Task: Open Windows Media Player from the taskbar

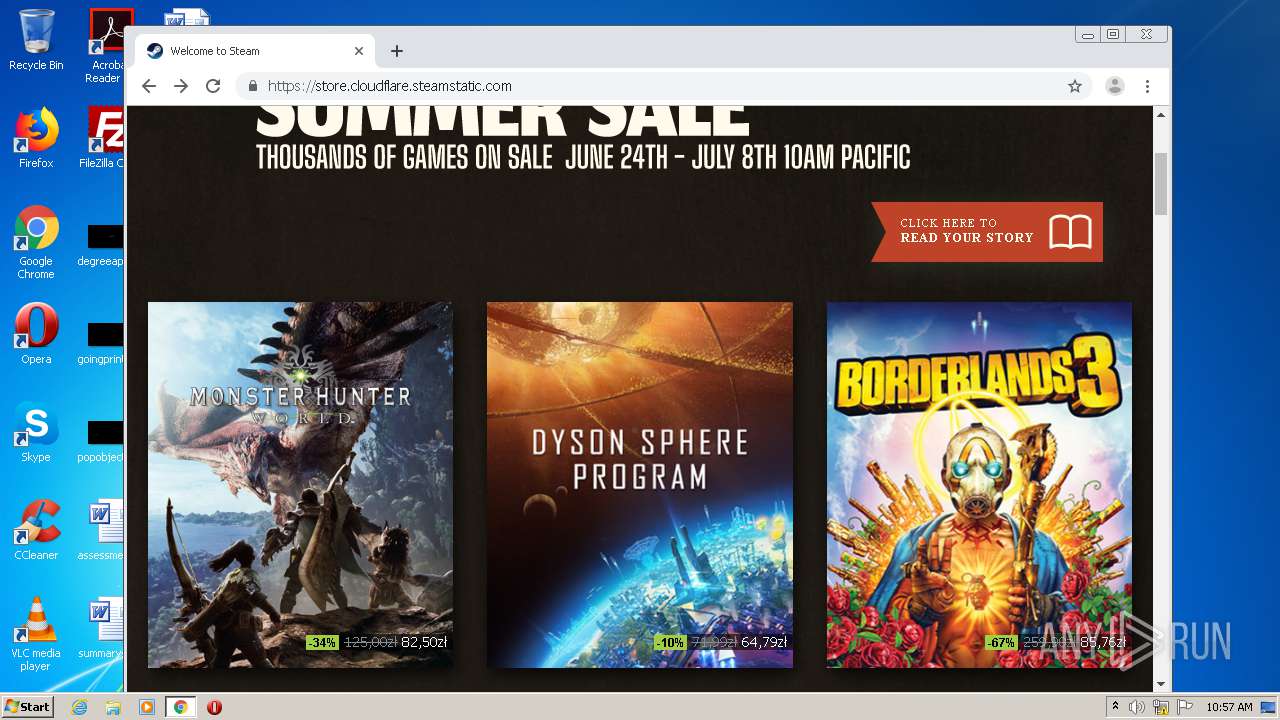Action: coord(146,707)
